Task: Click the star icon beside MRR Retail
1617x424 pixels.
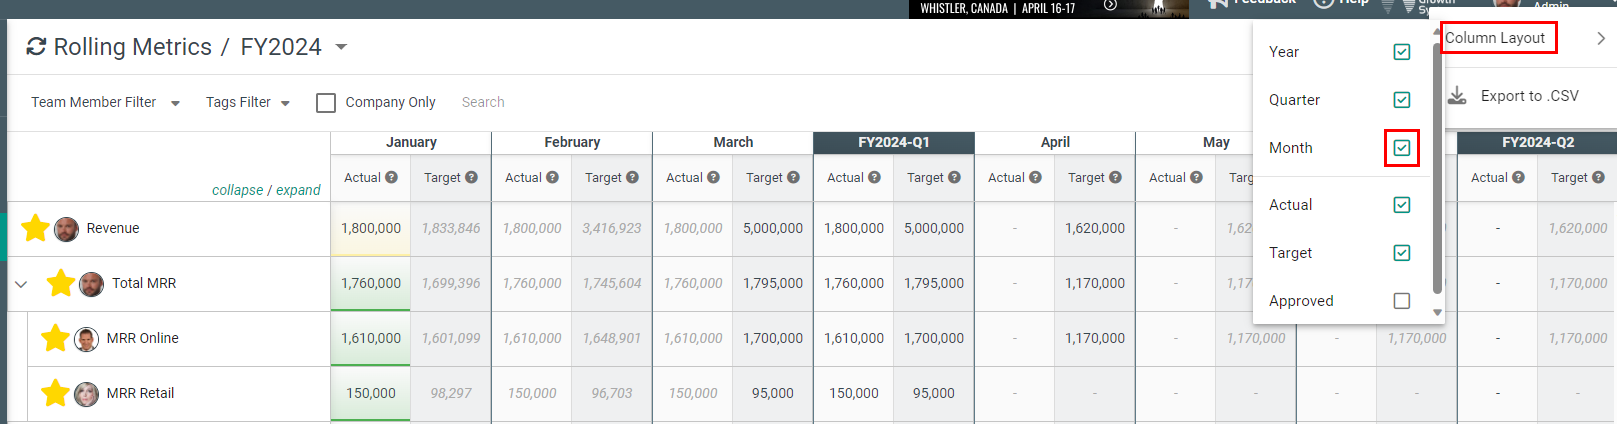Action: (x=55, y=393)
